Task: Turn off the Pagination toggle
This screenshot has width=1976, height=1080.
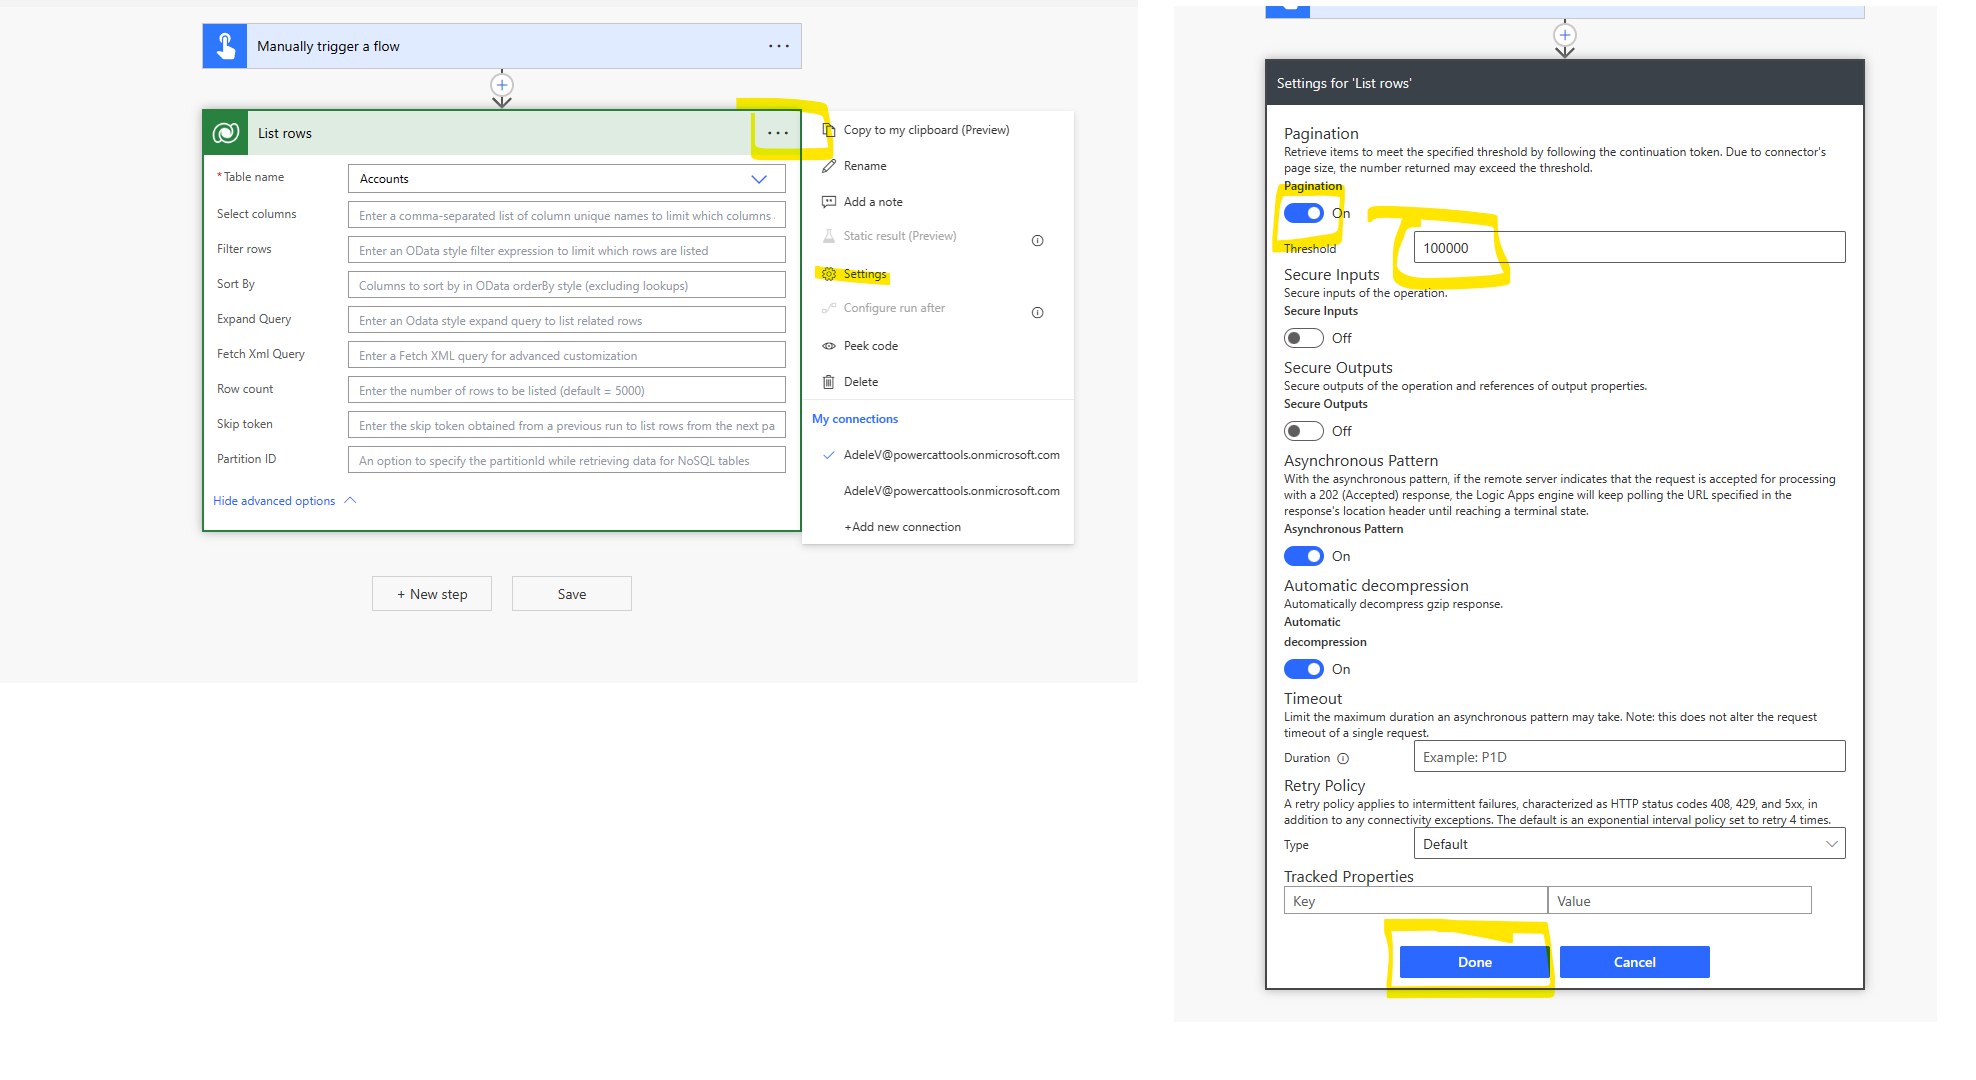Action: 1303,212
